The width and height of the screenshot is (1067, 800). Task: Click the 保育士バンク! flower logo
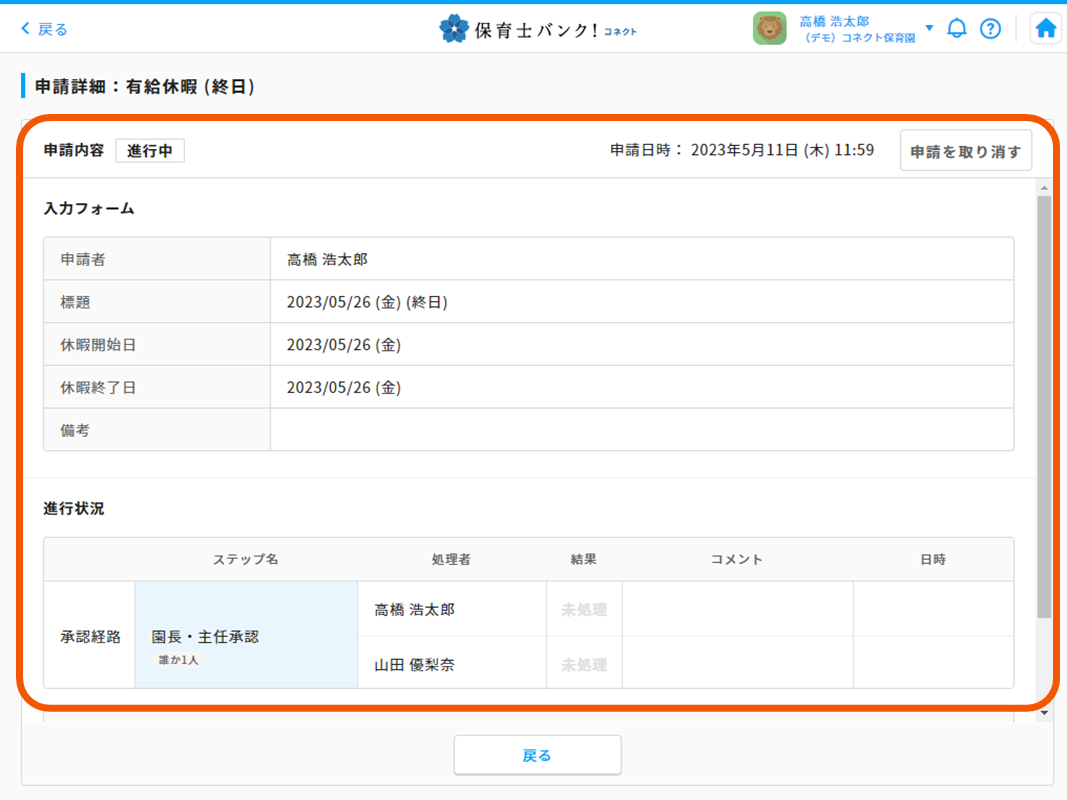click(453, 29)
